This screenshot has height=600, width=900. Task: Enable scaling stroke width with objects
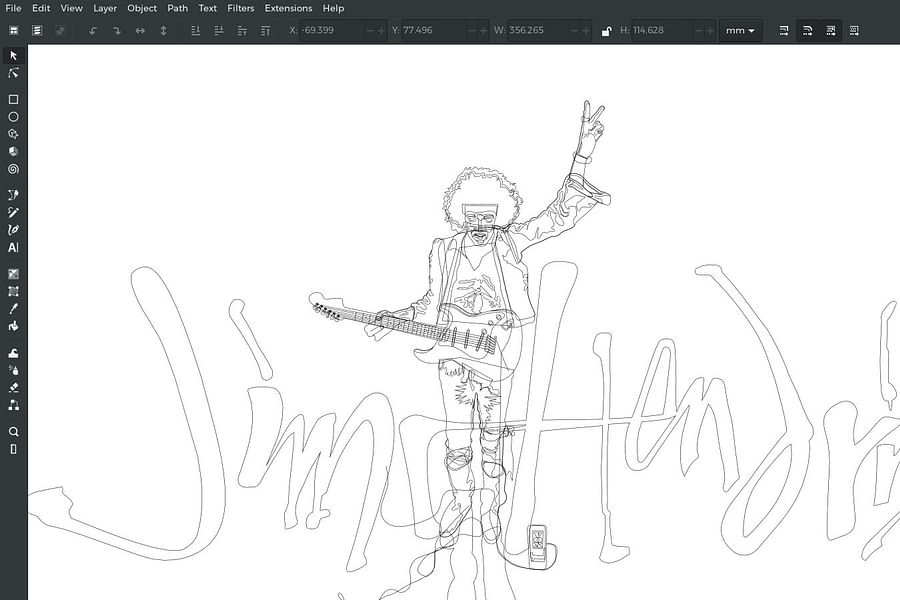[784, 30]
